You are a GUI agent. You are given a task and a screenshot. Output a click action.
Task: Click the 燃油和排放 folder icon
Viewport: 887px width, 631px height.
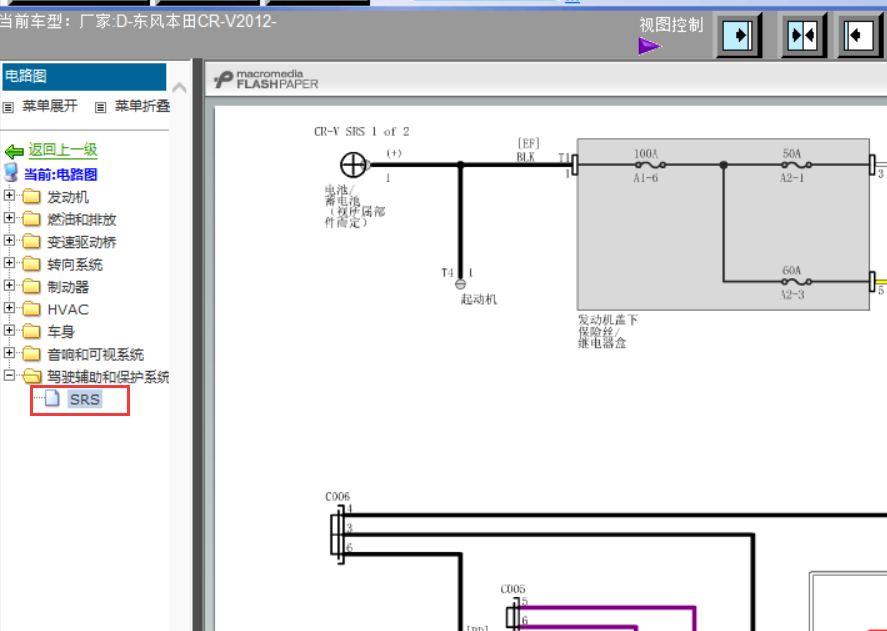pos(31,219)
